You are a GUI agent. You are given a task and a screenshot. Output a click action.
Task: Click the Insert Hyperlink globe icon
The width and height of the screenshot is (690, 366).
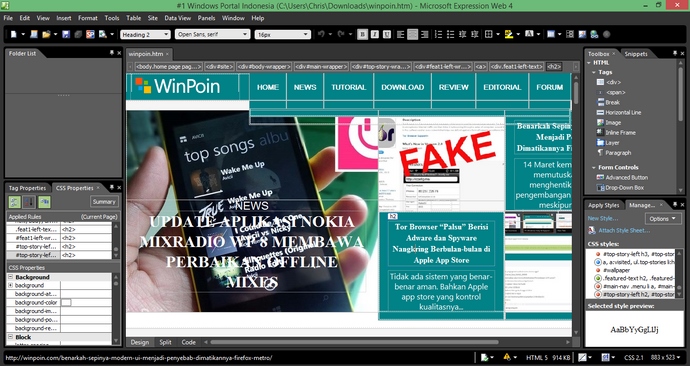coord(594,34)
